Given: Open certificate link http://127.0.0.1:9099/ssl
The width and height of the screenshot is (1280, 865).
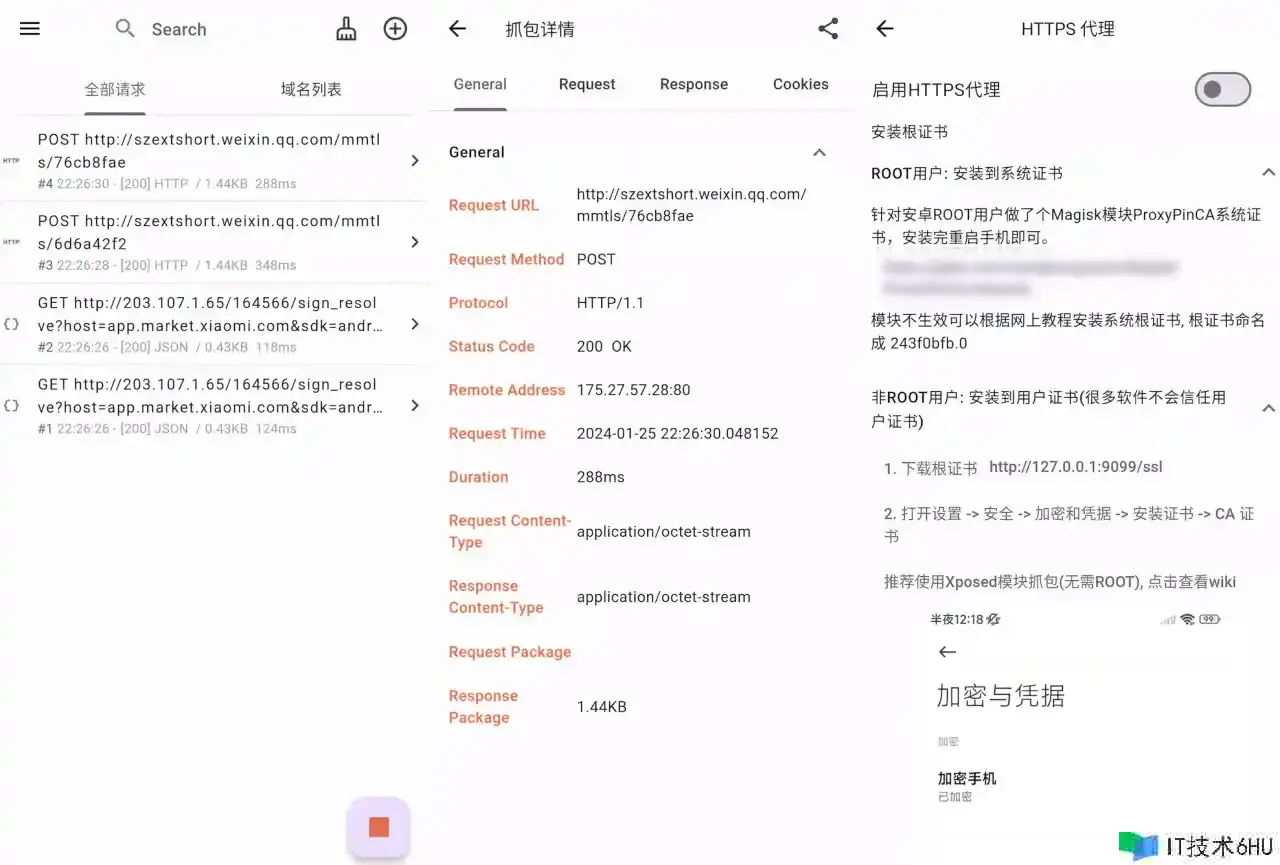Looking at the screenshot, I should (x=1076, y=467).
